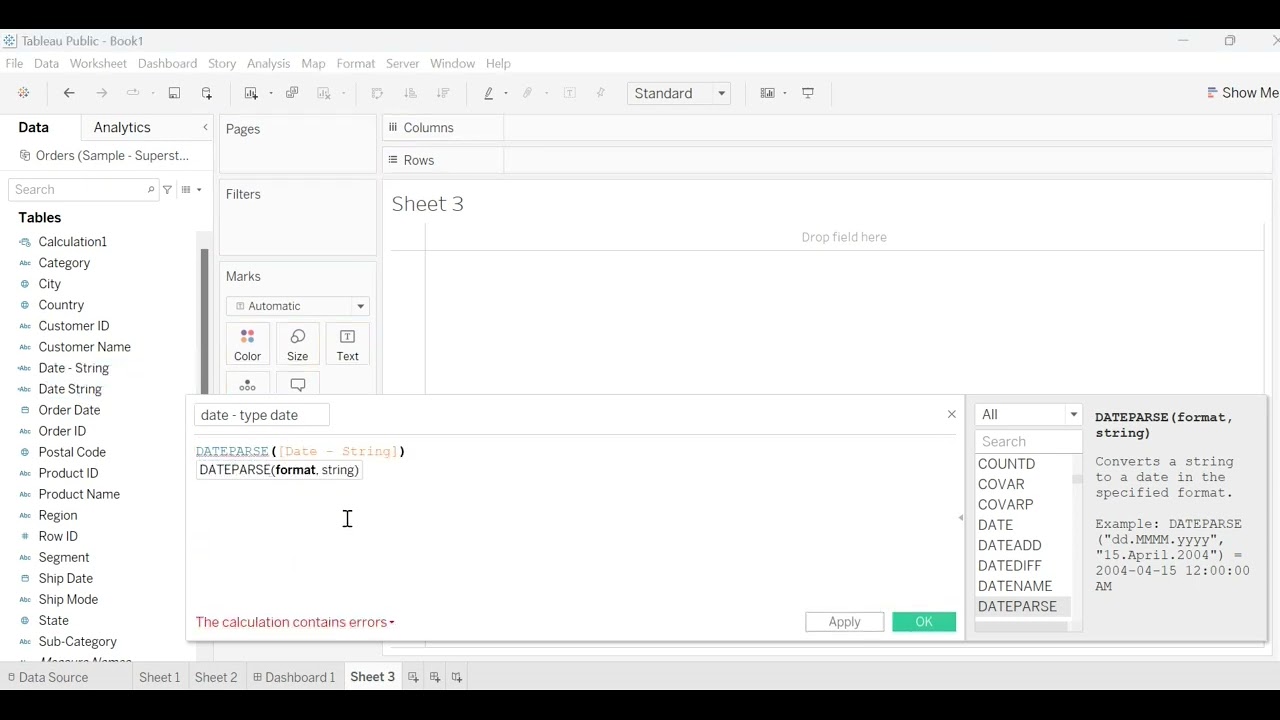Switch to the Sheet 1 tab
This screenshot has width=1280, height=720.
point(160,677)
